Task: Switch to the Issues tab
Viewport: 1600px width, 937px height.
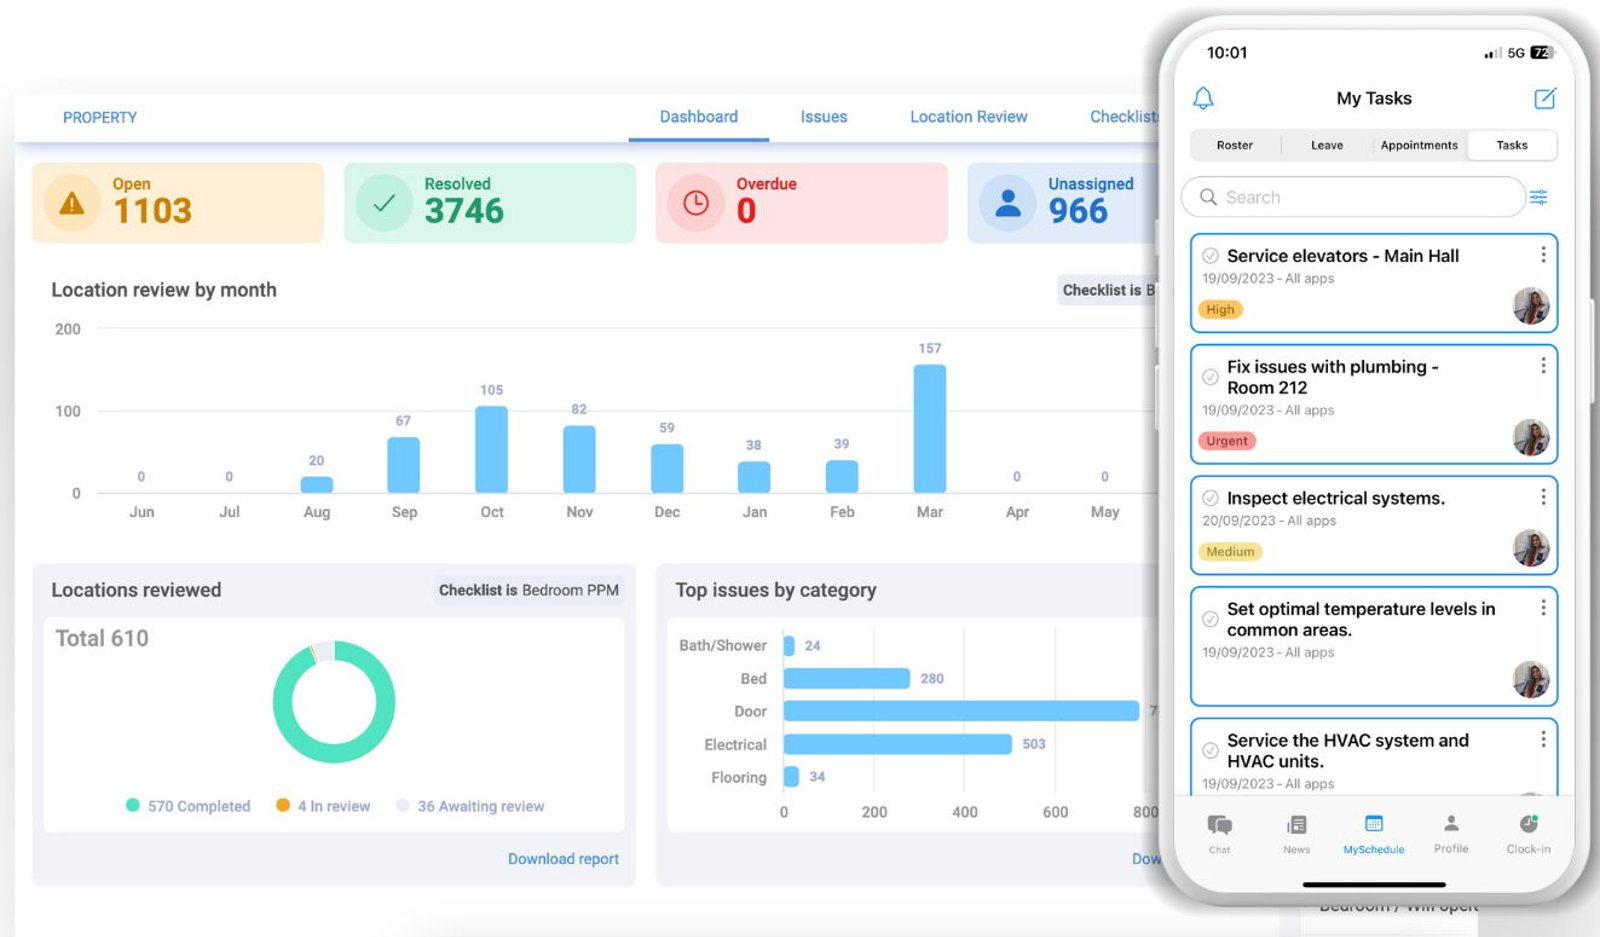Action: tap(823, 117)
